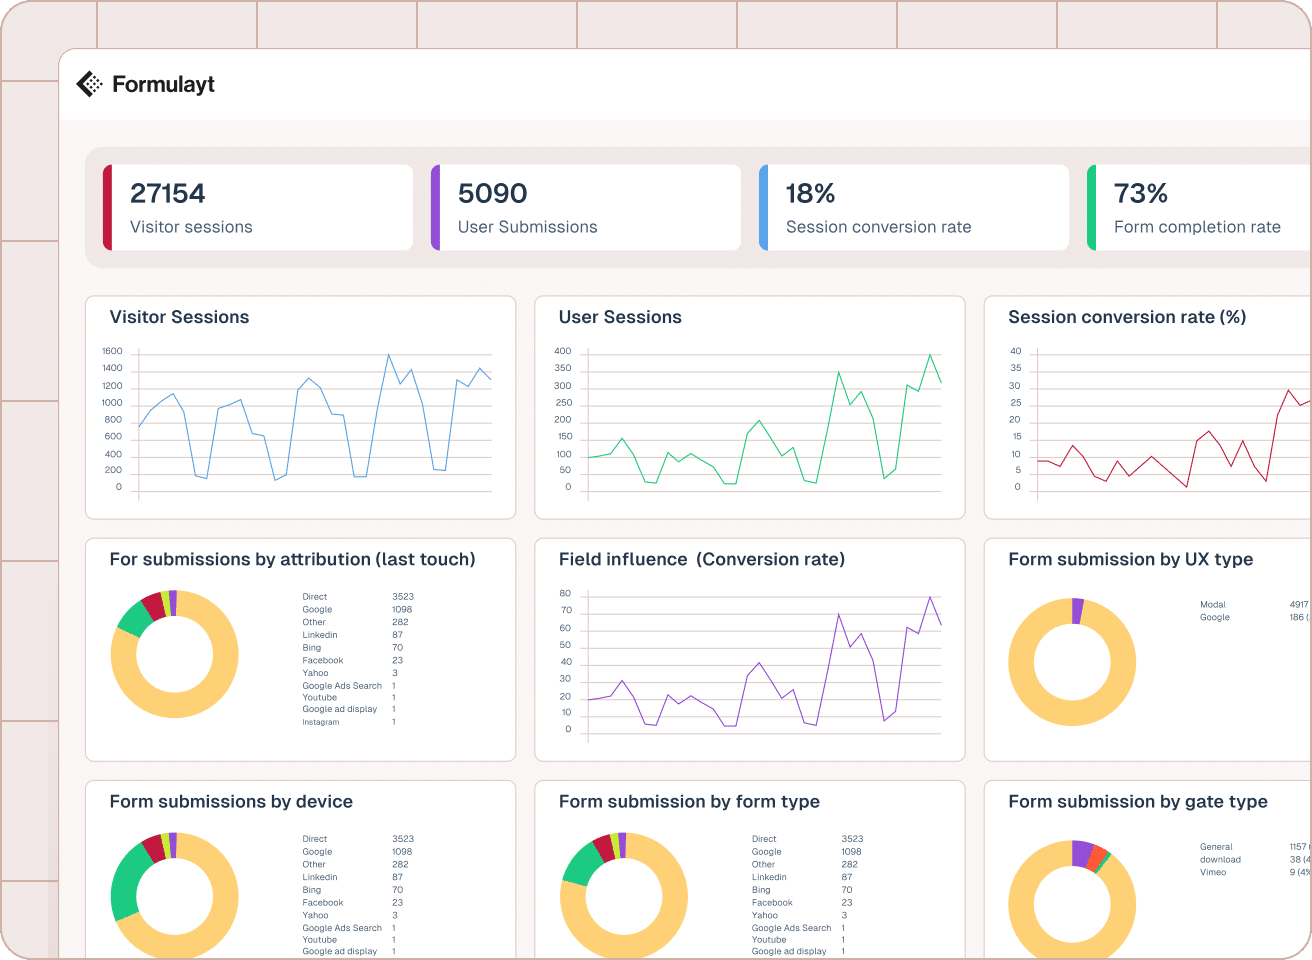Image resolution: width=1312 pixels, height=960 pixels.
Task: Select the 'Modal' legend row in UX type
Action: (1255, 605)
